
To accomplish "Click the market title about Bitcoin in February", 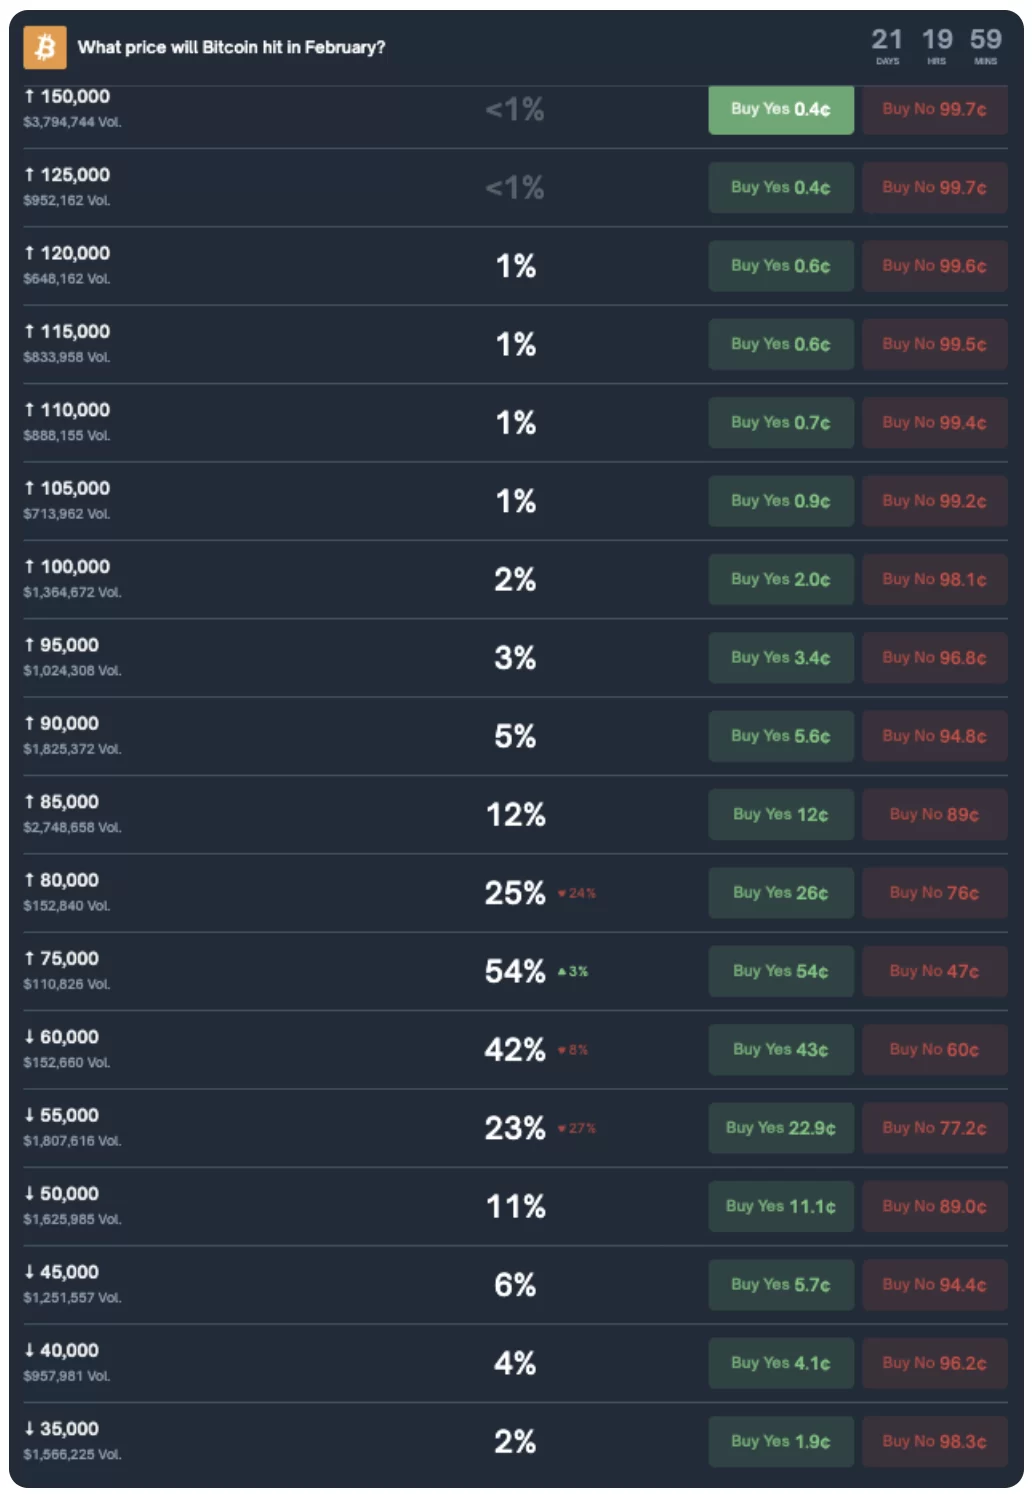I will 231,47.
